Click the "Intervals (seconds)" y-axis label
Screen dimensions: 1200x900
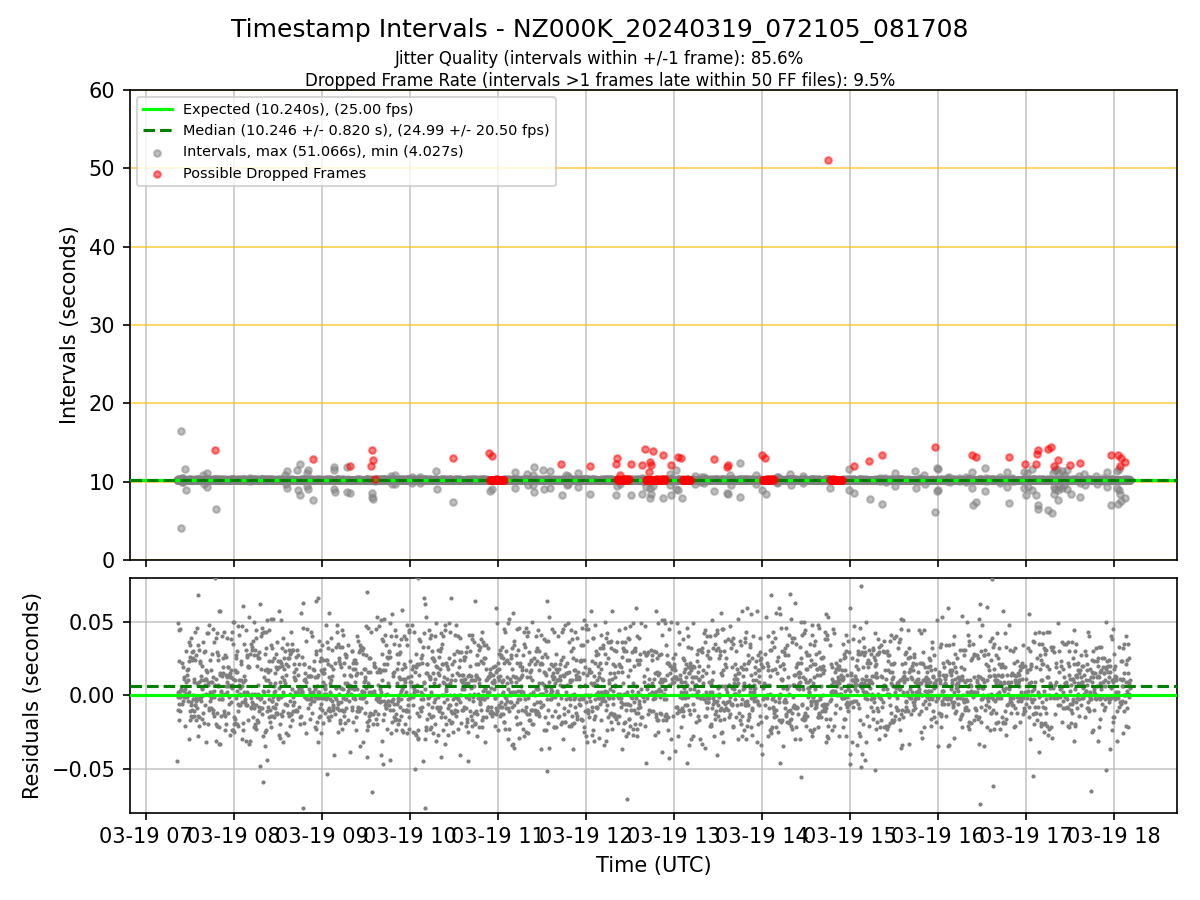[68, 325]
